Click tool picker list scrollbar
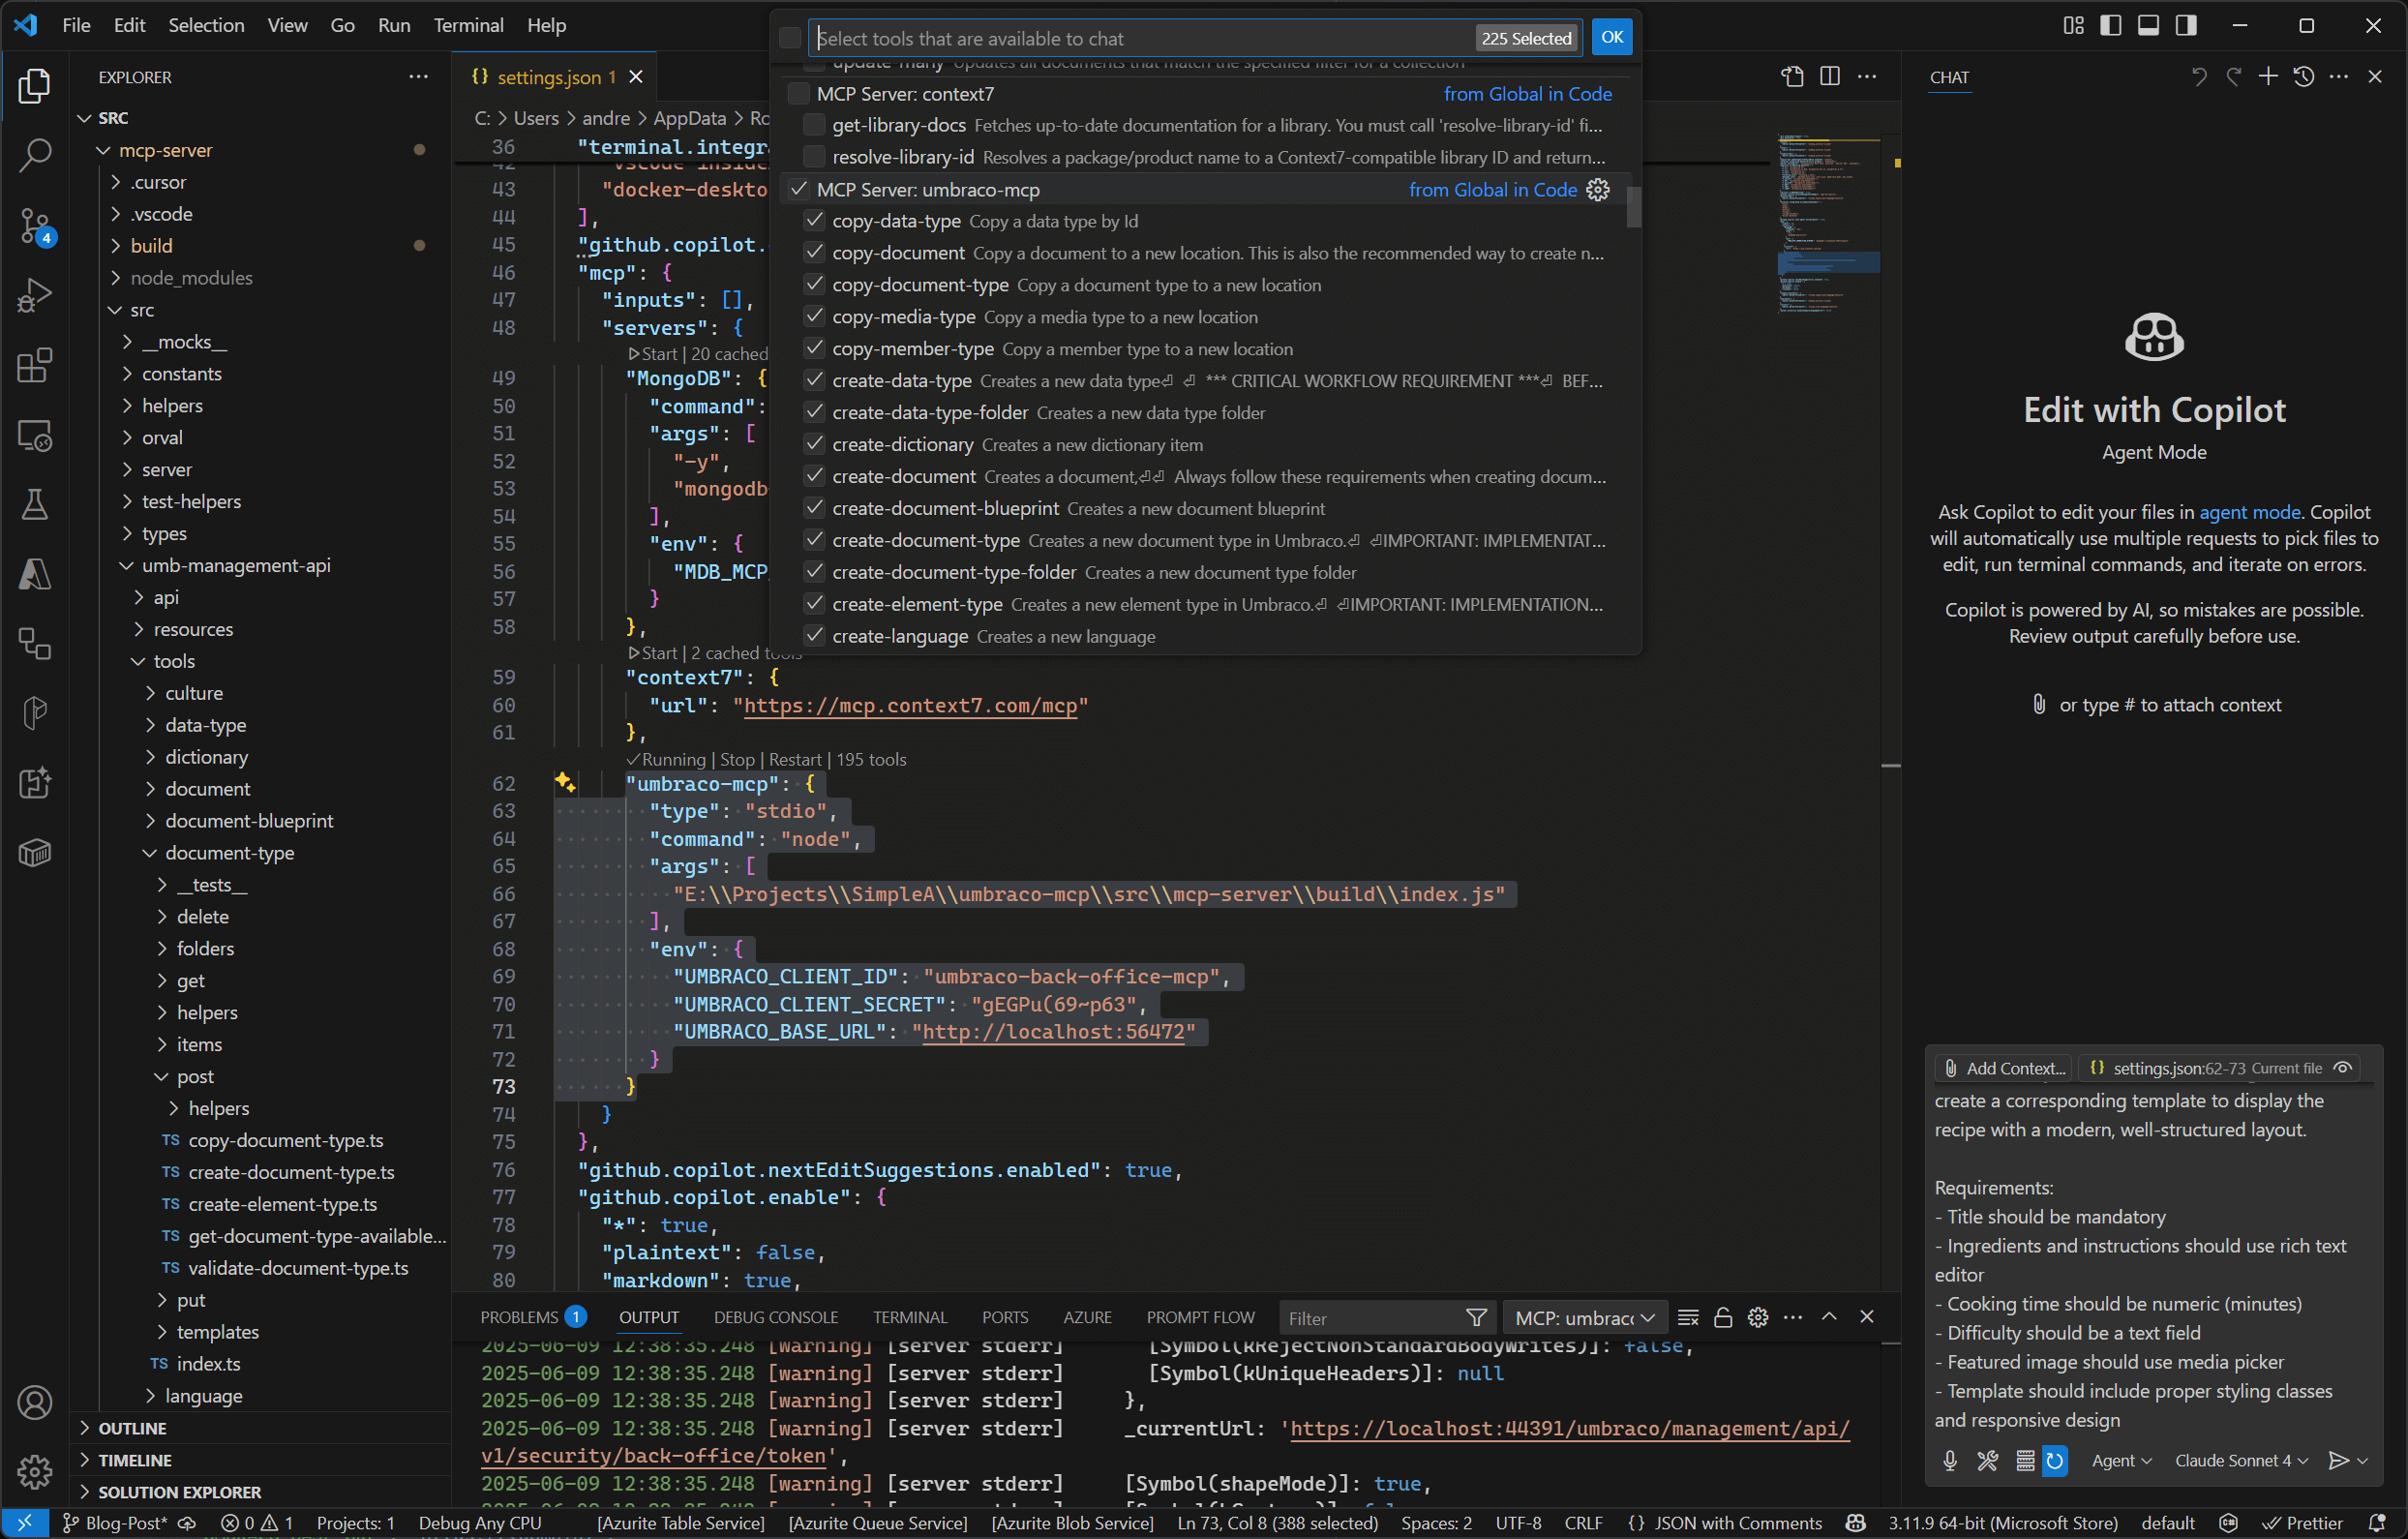The image size is (2408, 1539). (x=1634, y=208)
